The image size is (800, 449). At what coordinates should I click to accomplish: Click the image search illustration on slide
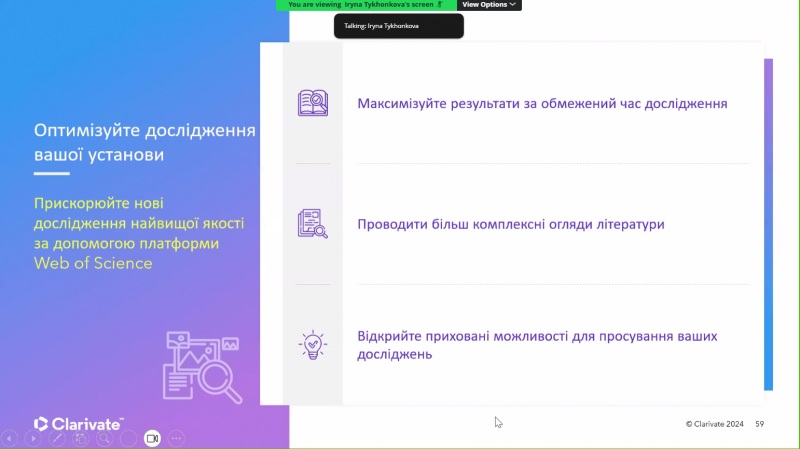coord(203,367)
